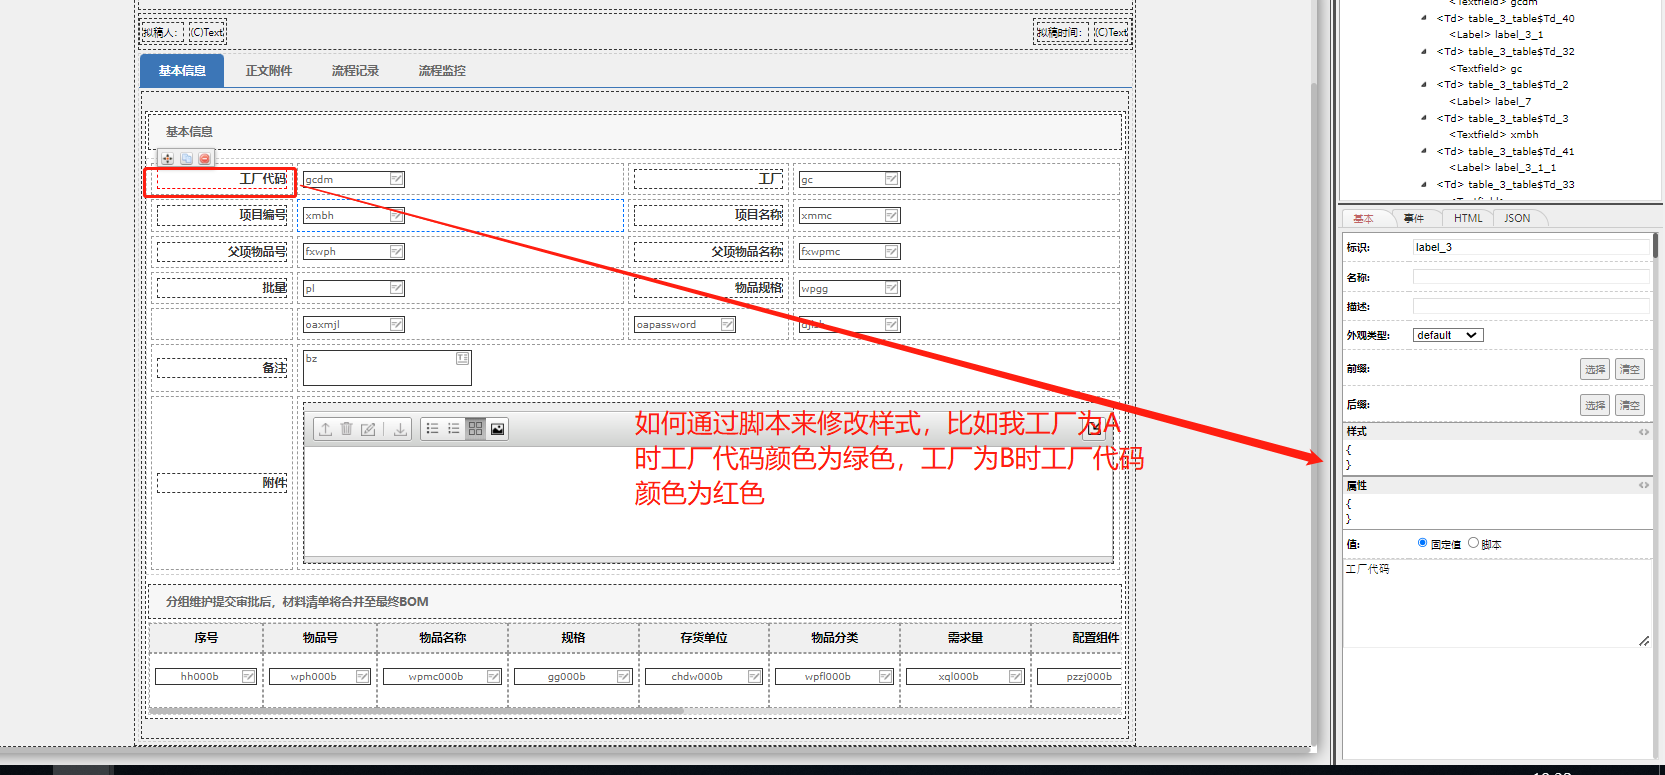This screenshot has height=775, width=1665.
Task: Select the Textfield xmbh tree row
Action: (x=1494, y=134)
